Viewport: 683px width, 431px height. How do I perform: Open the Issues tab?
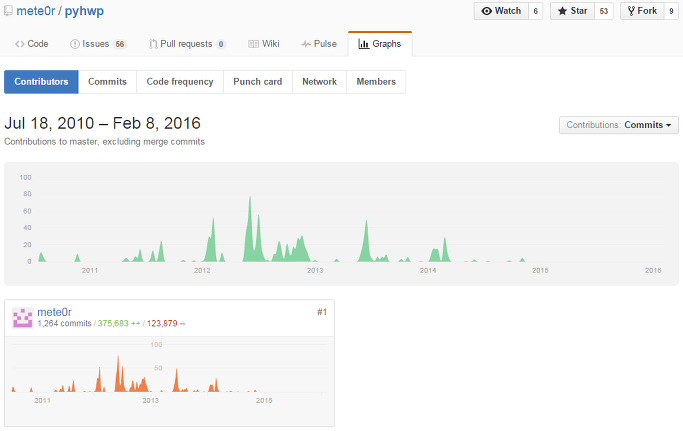[98, 44]
